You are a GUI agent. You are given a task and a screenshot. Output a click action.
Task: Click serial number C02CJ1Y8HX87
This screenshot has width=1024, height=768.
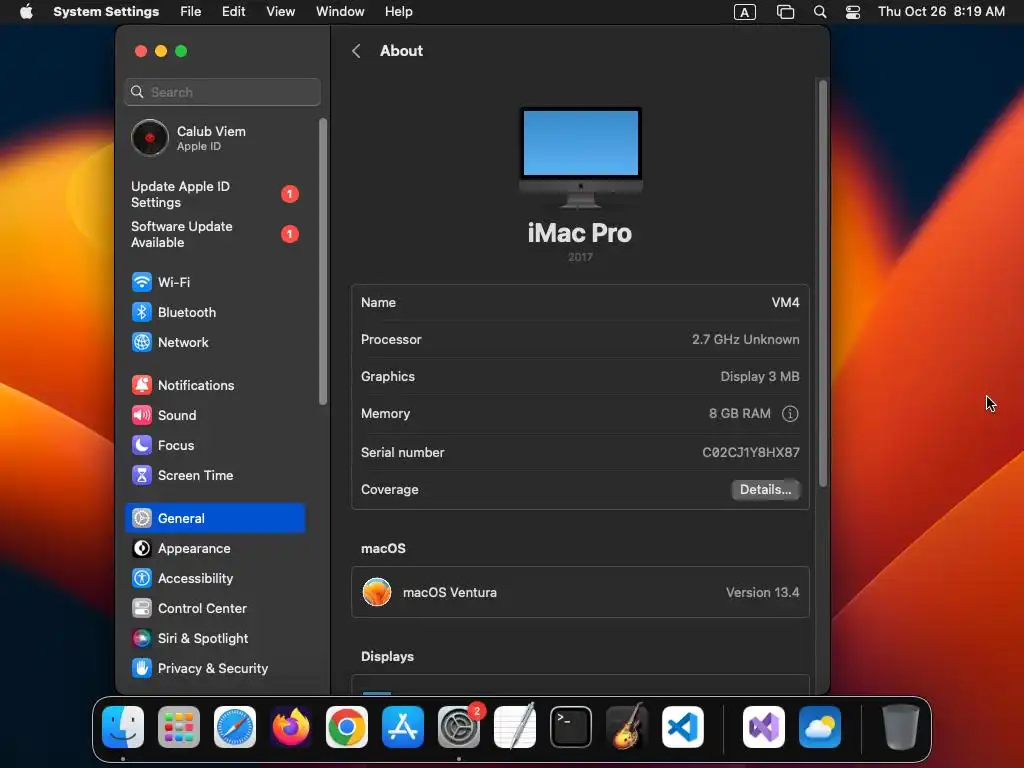pyautogui.click(x=751, y=453)
